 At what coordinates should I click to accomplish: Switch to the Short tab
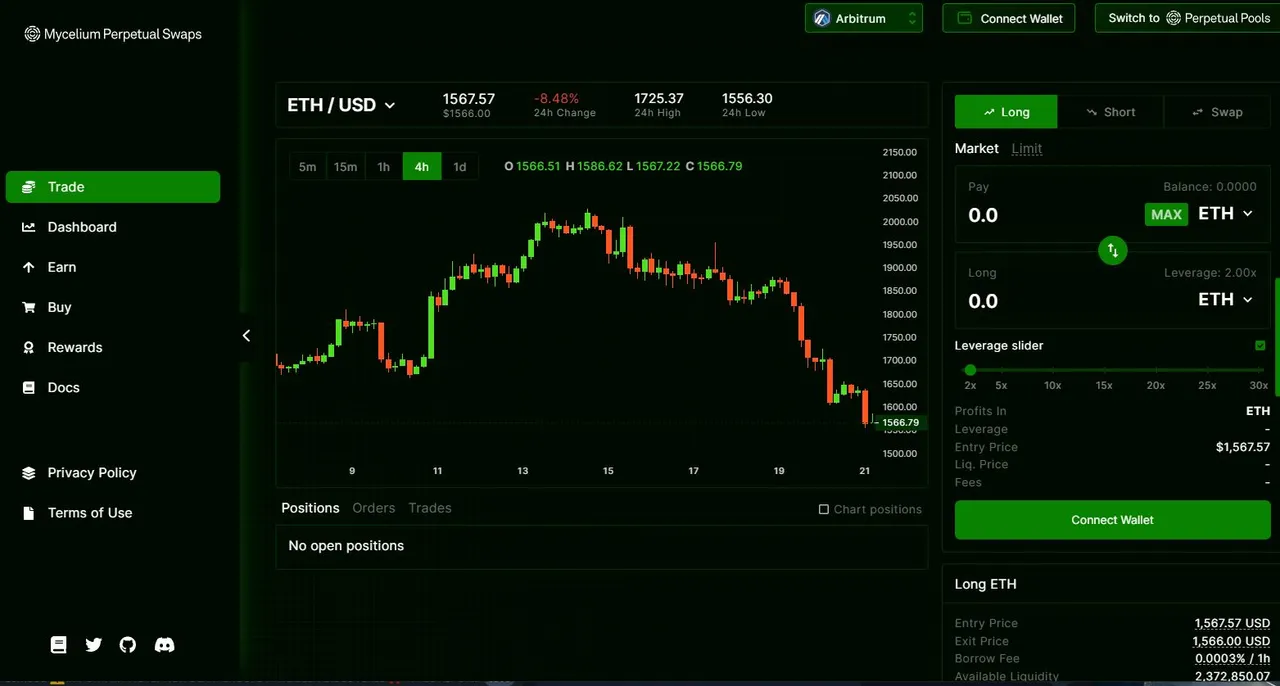point(1110,112)
